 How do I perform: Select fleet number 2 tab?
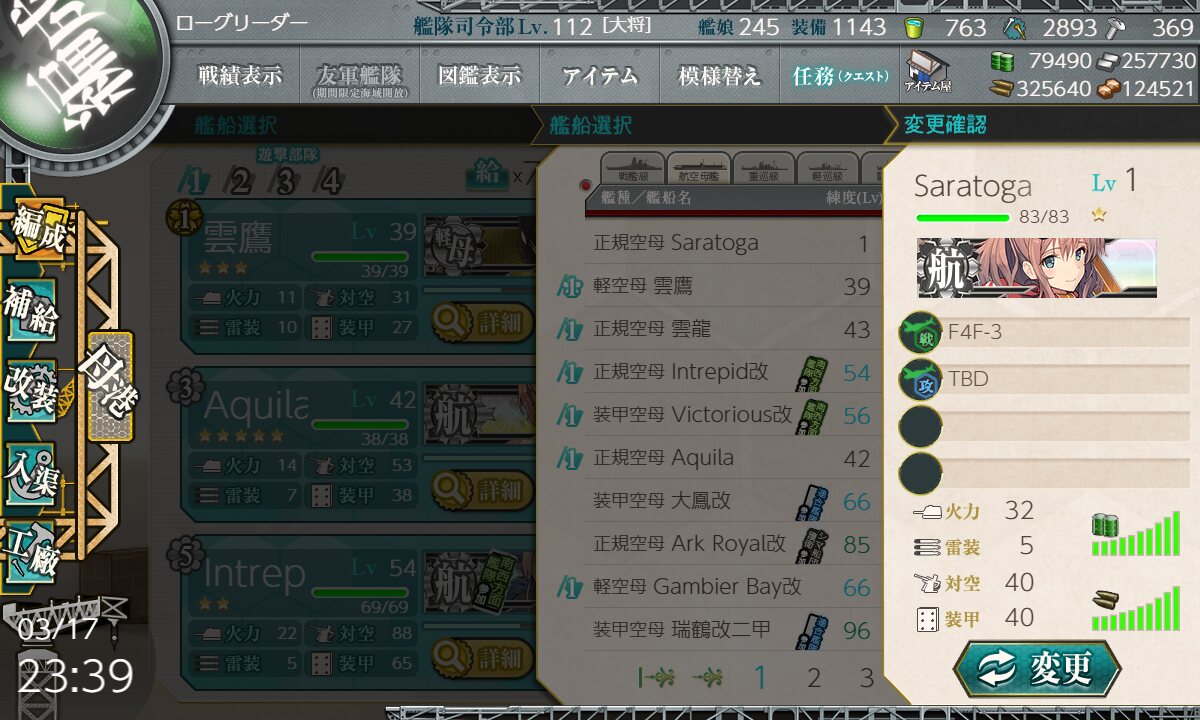(240, 181)
